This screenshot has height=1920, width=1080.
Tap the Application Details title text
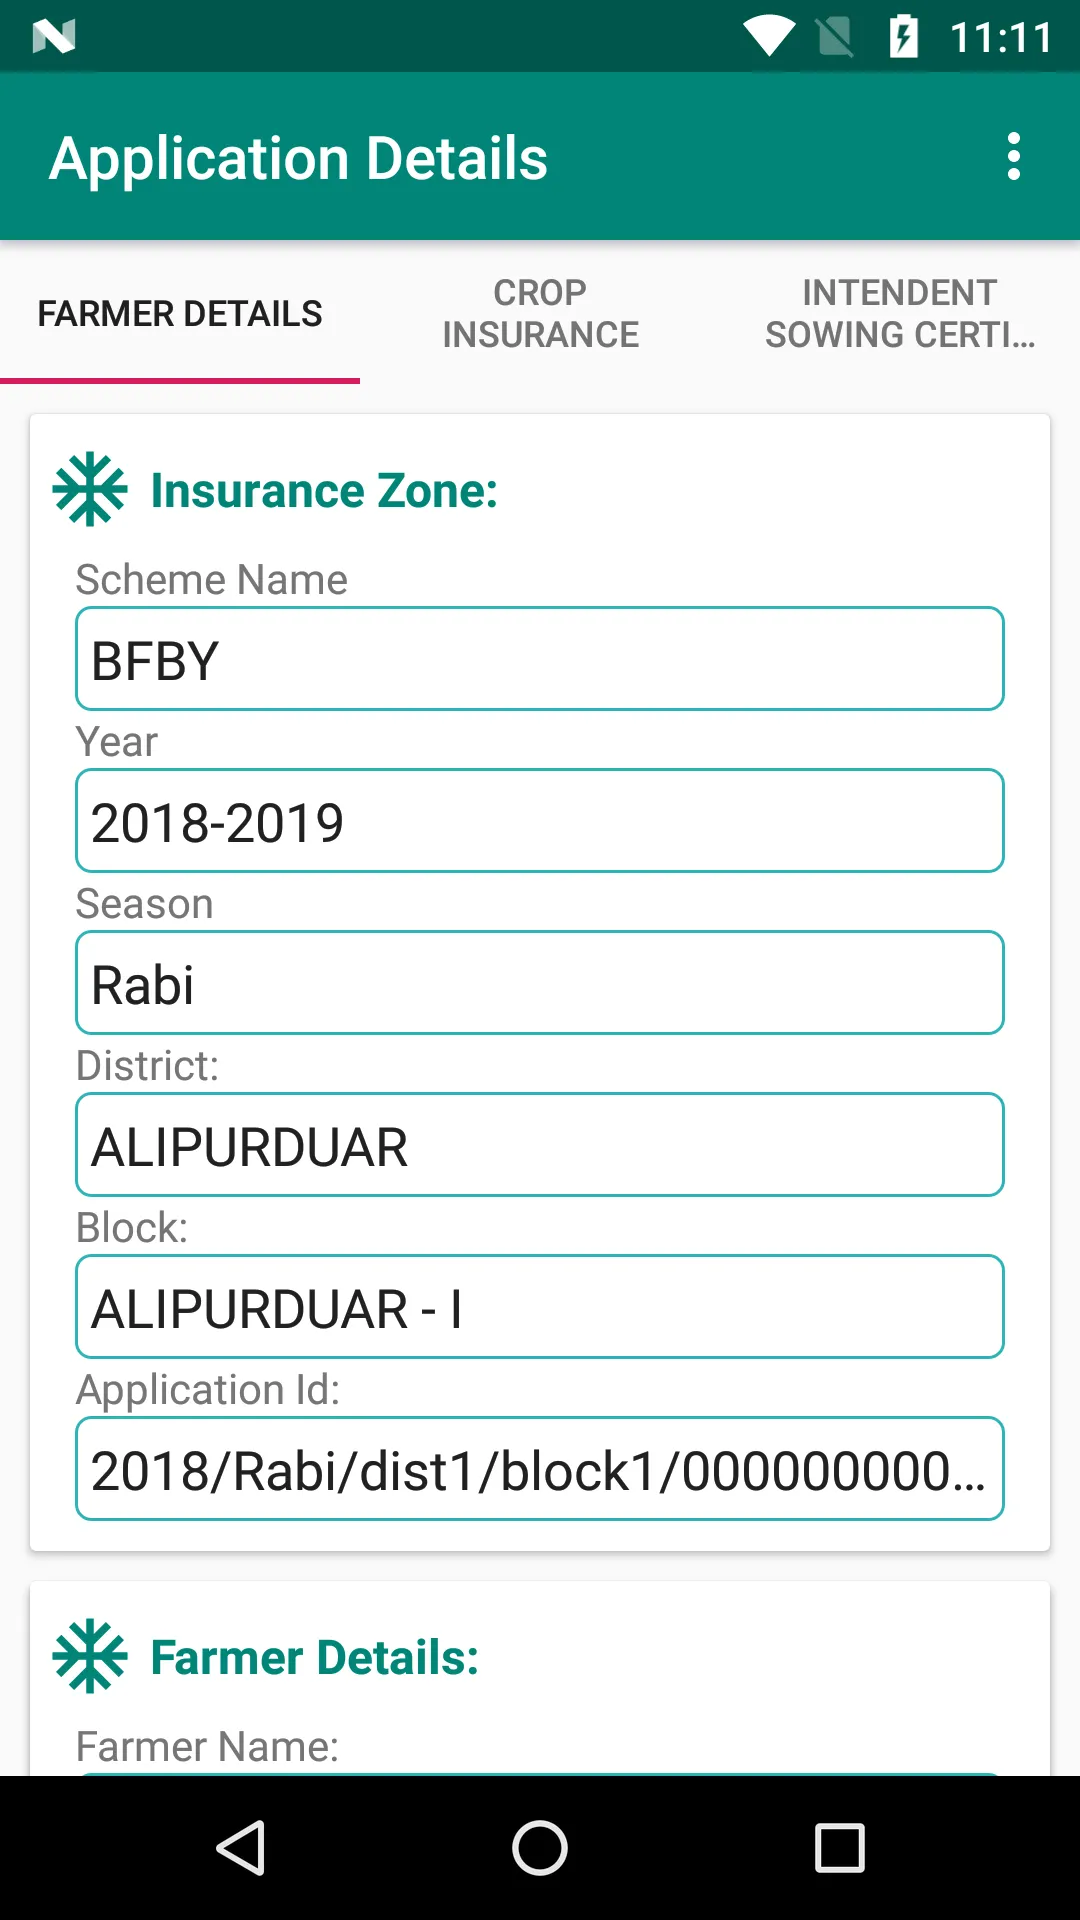(299, 158)
